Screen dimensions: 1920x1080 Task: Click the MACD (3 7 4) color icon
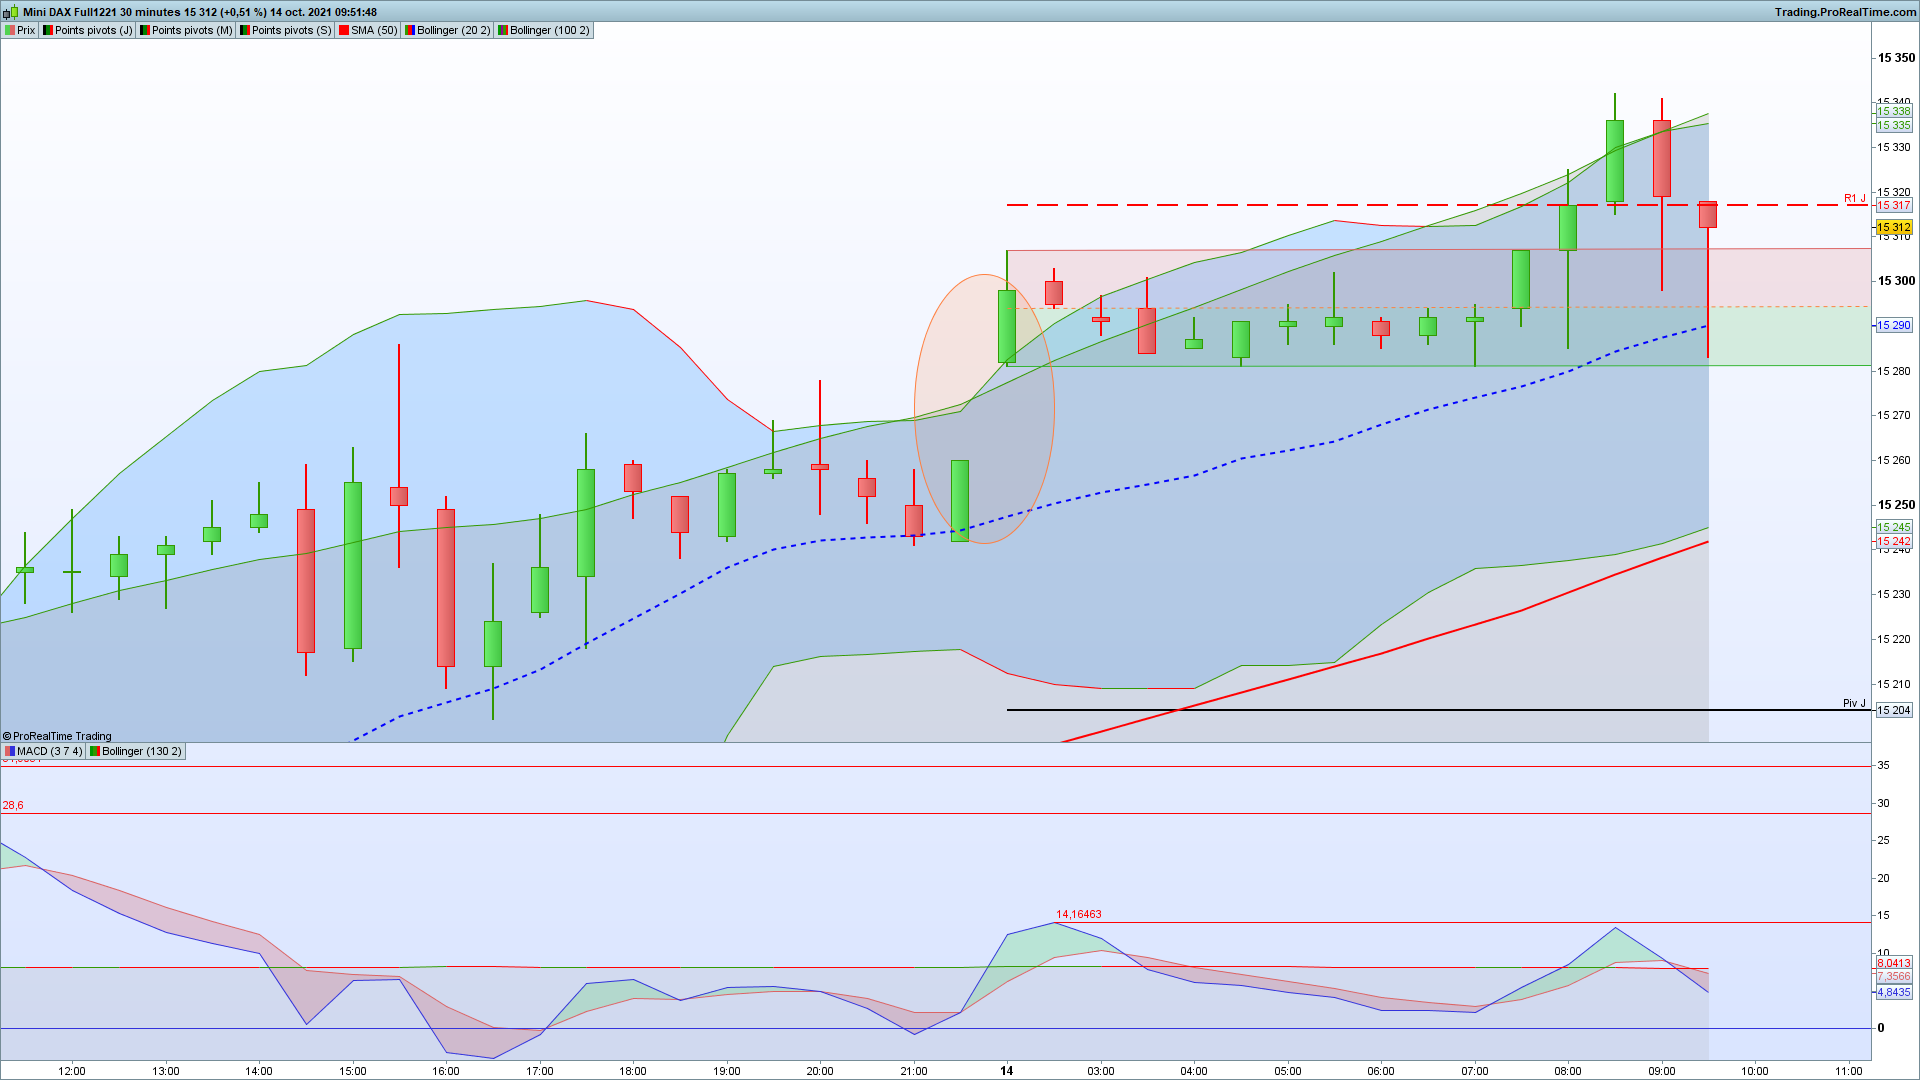[10, 751]
